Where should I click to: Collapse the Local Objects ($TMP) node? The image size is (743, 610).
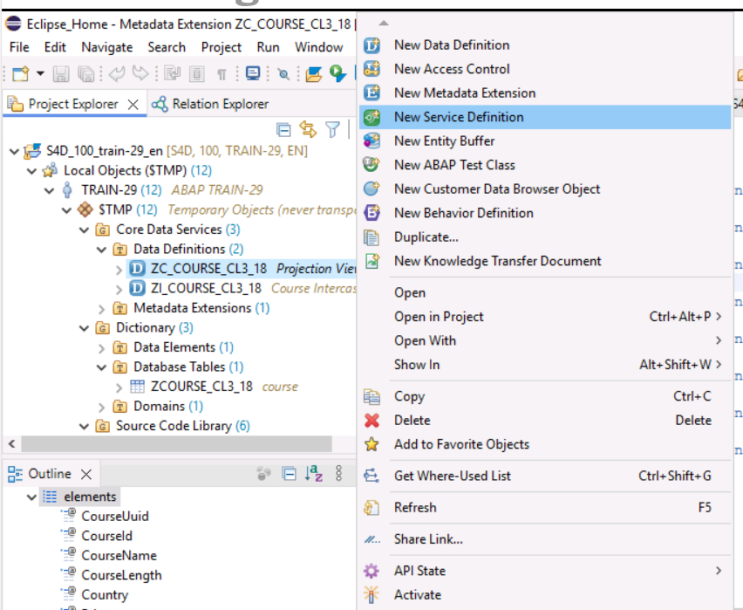pos(32,171)
